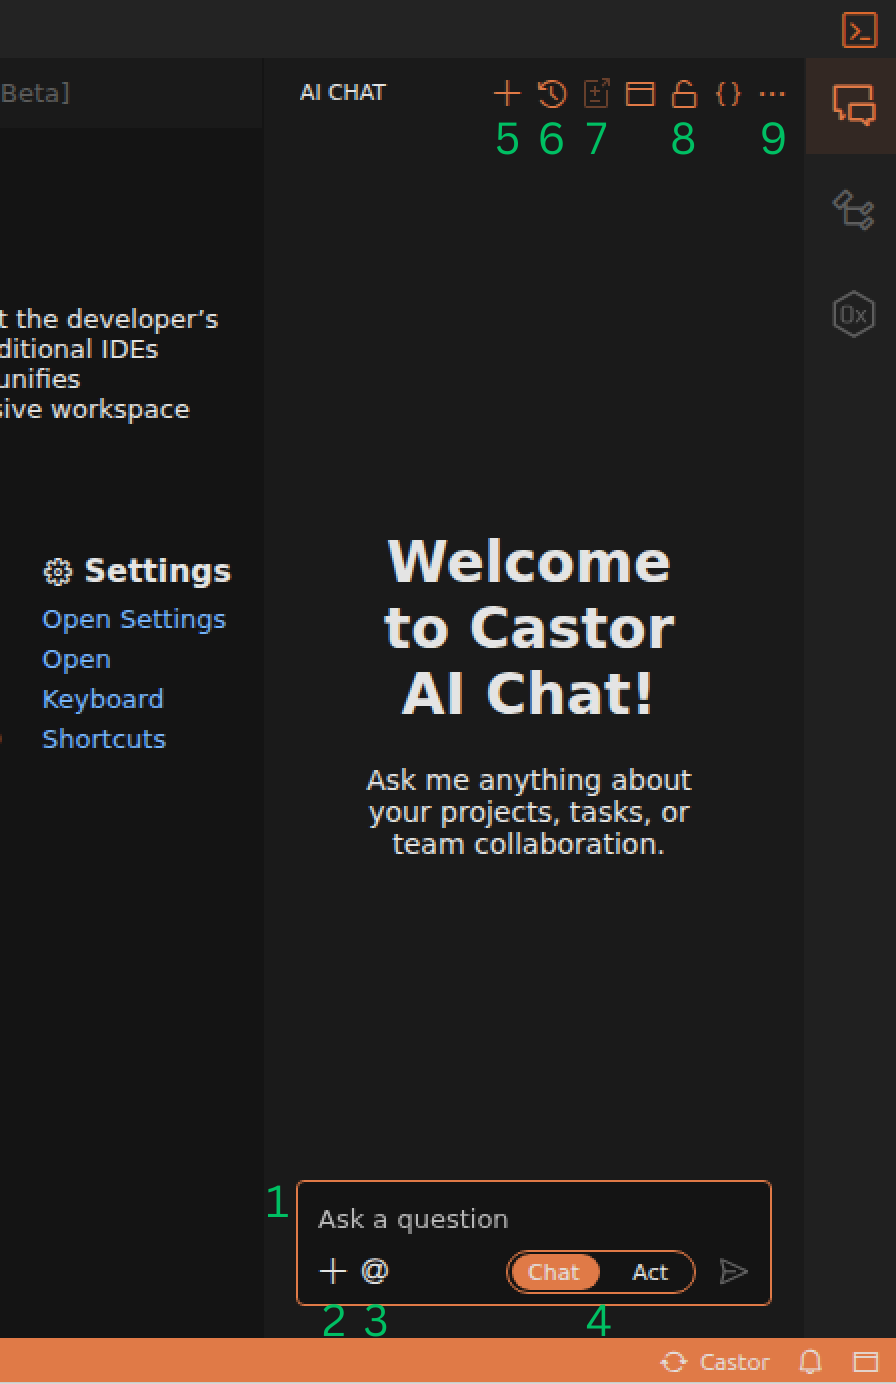The image size is (896, 1384).
Task: Open the layout panel icon in AI Chat toolbar
Action: 641,92
